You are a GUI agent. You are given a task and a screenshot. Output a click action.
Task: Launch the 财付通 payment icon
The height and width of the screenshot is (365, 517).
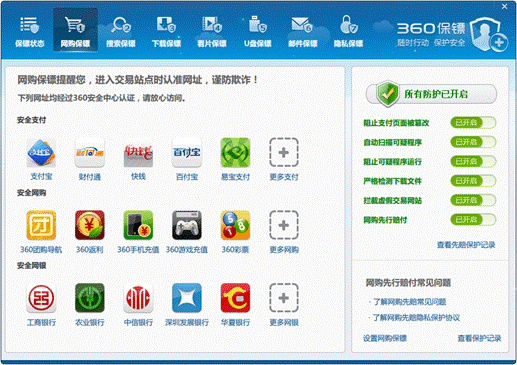click(90, 153)
